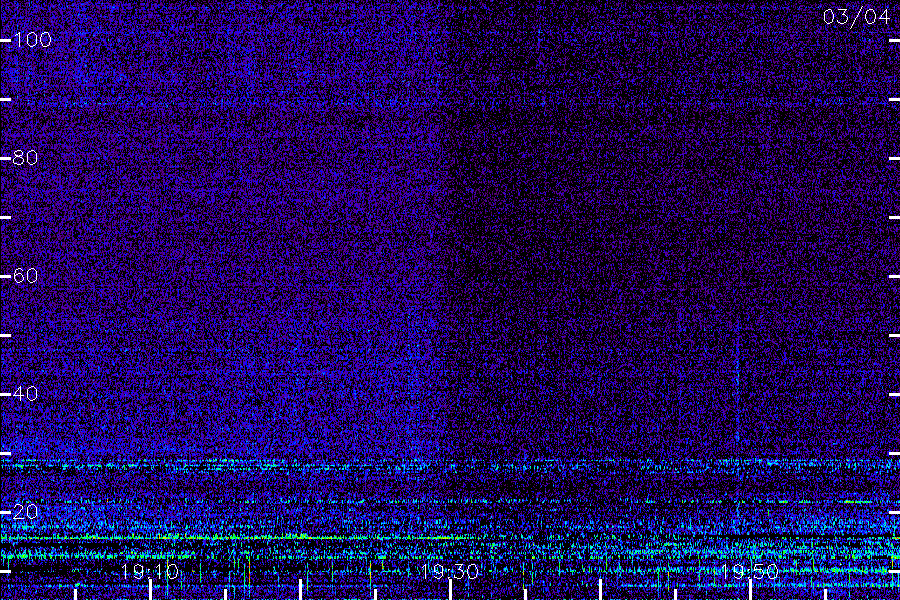This screenshot has height=600, width=900.
Task: Click the 100 frequency axis label
Action: [33, 40]
